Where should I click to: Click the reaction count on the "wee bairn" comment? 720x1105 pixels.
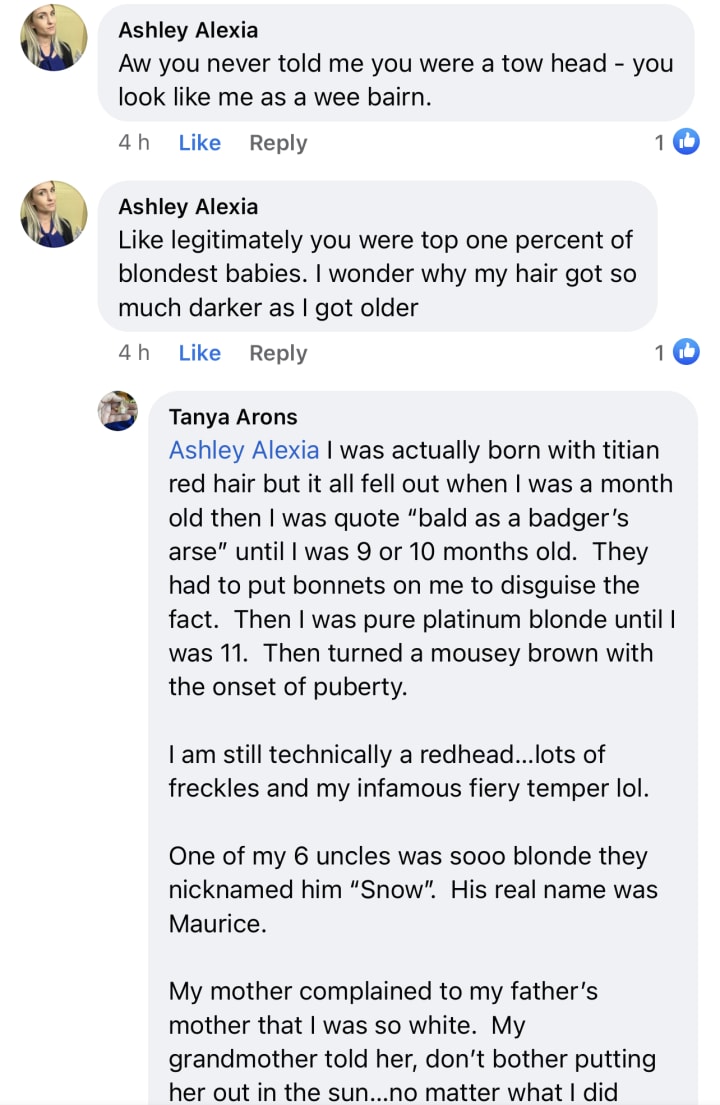point(660,143)
